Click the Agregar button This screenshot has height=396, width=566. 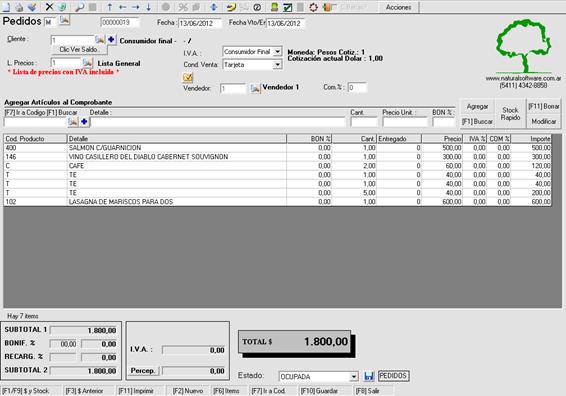tap(477, 106)
